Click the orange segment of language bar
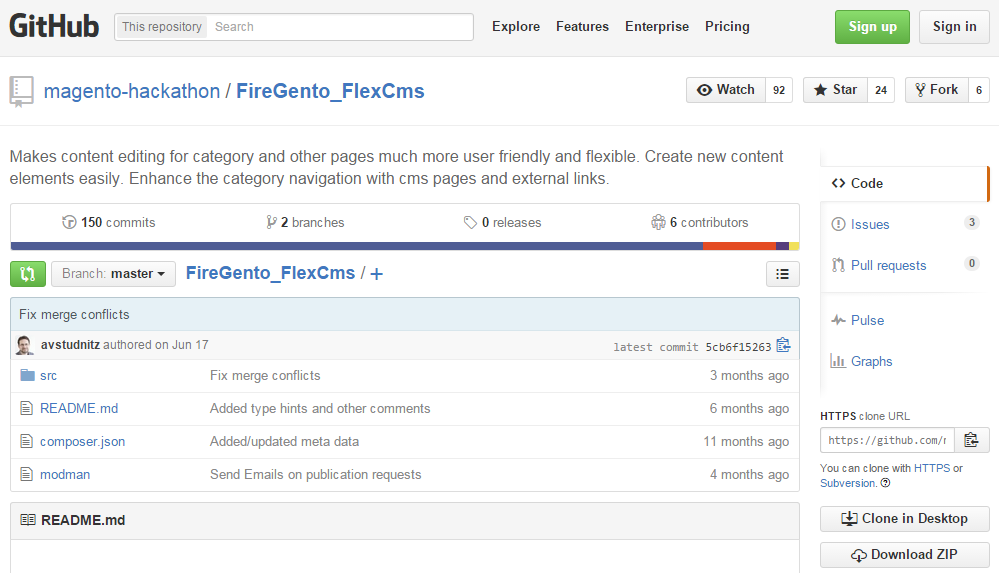 739,246
